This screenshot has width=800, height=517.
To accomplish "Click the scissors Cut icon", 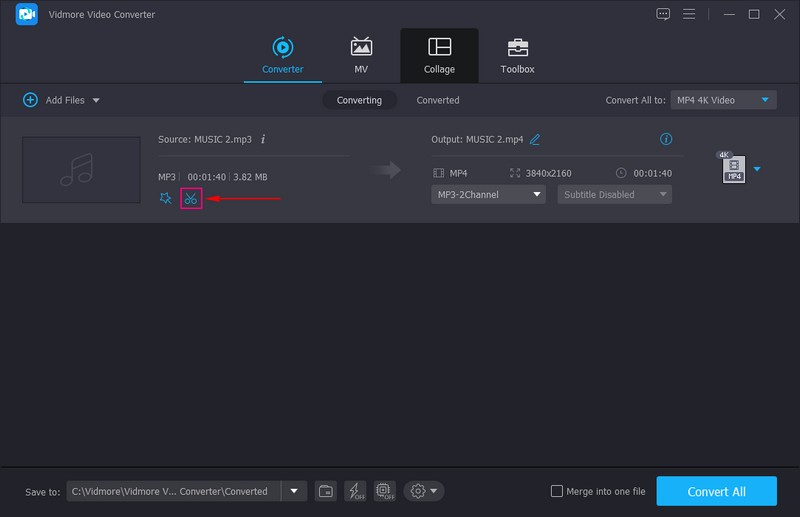I will click(191, 198).
